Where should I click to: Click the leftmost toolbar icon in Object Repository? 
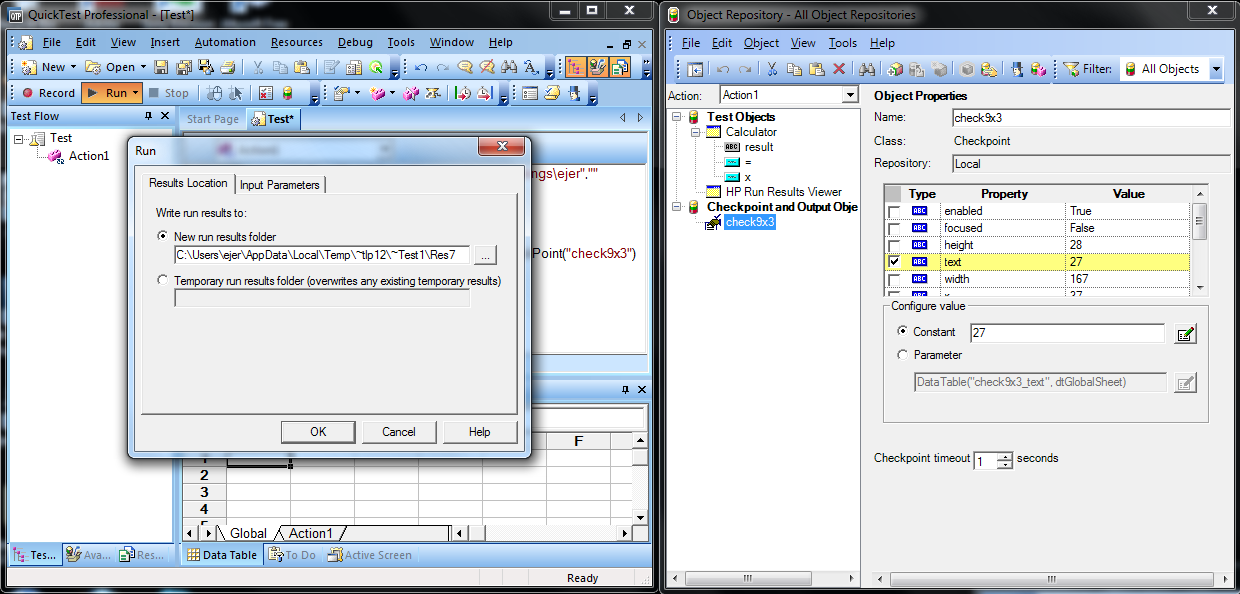point(695,69)
